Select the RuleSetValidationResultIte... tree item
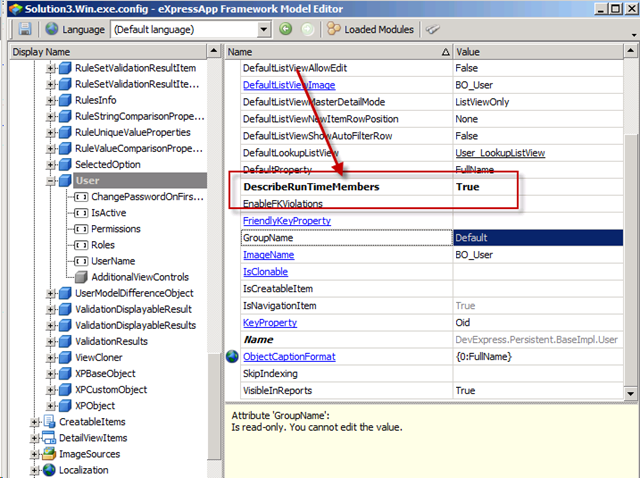 (x=137, y=84)
